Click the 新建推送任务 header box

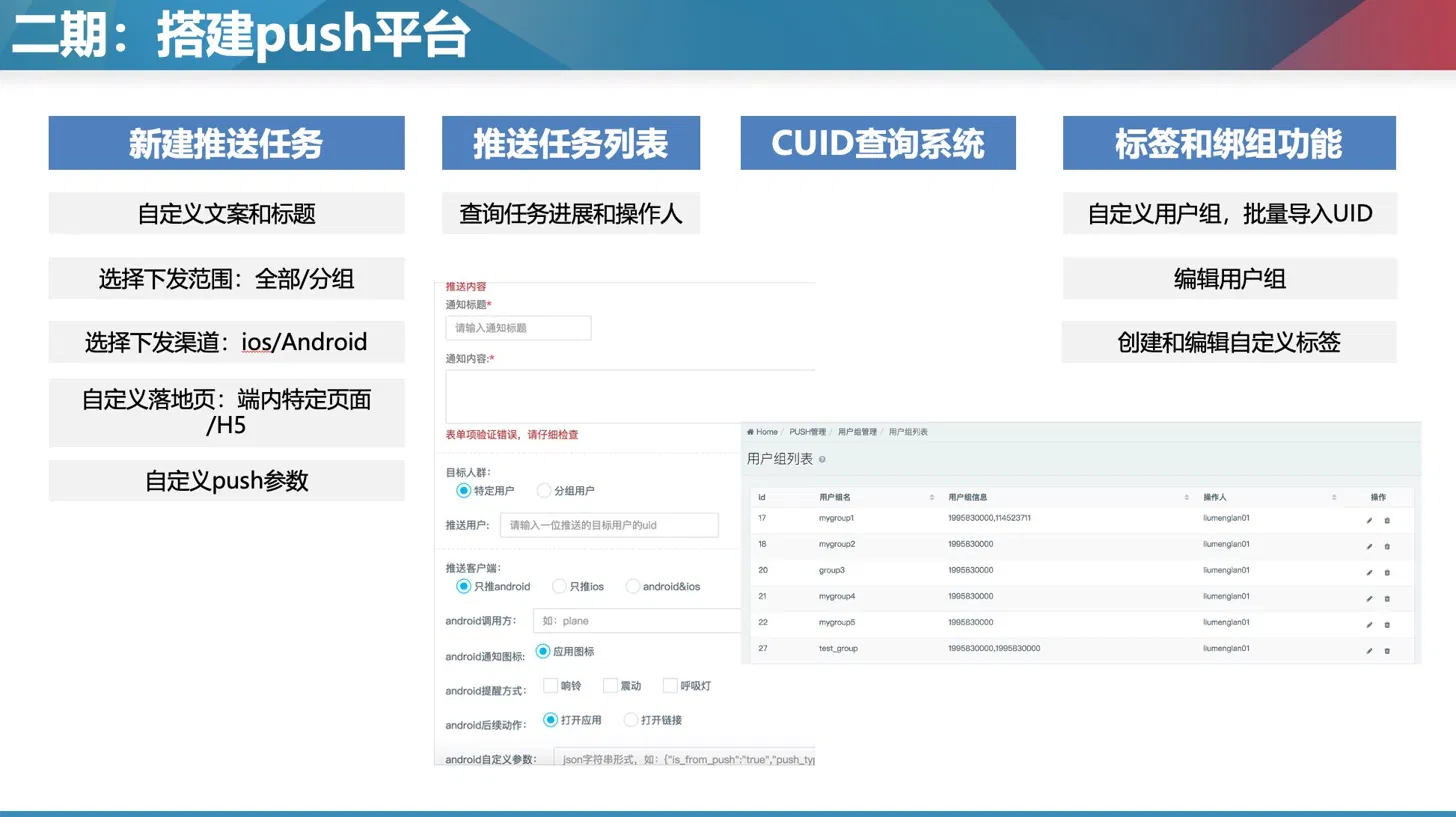point(227,143)
